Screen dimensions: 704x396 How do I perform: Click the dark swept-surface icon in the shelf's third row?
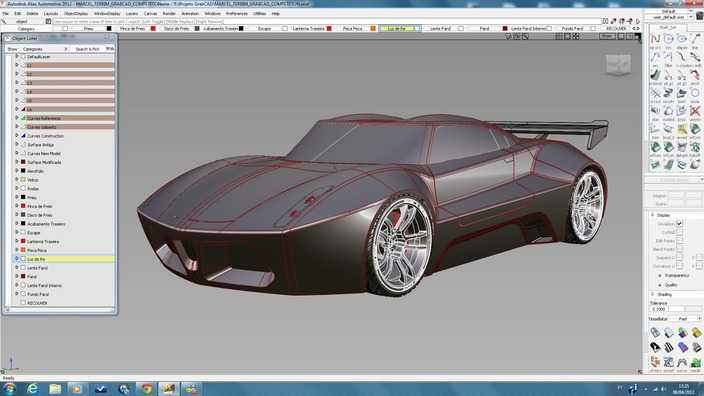[655, 75]
